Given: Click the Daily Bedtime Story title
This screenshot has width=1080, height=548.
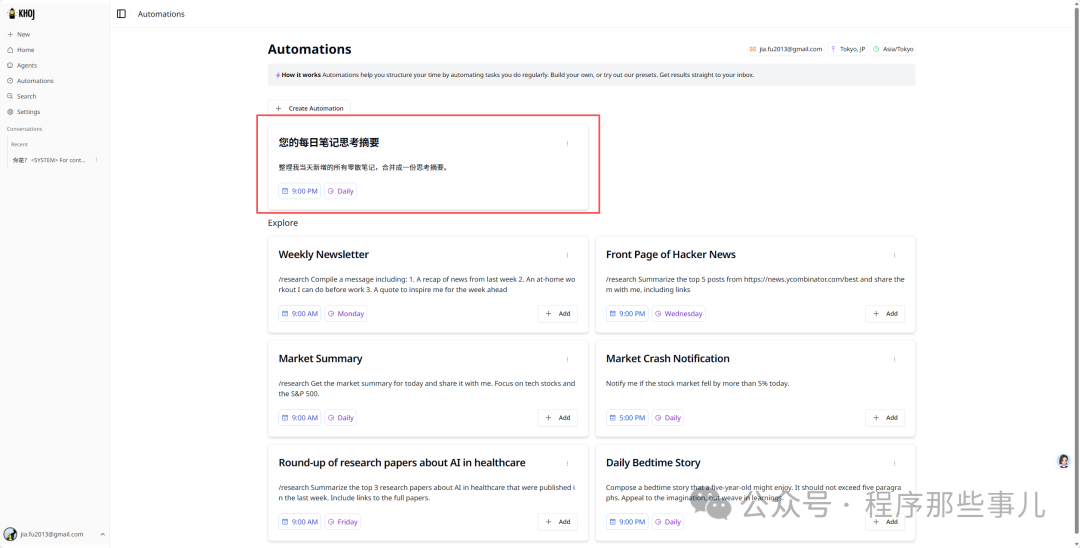Looking at the screenshot, I should pos(653,463).
